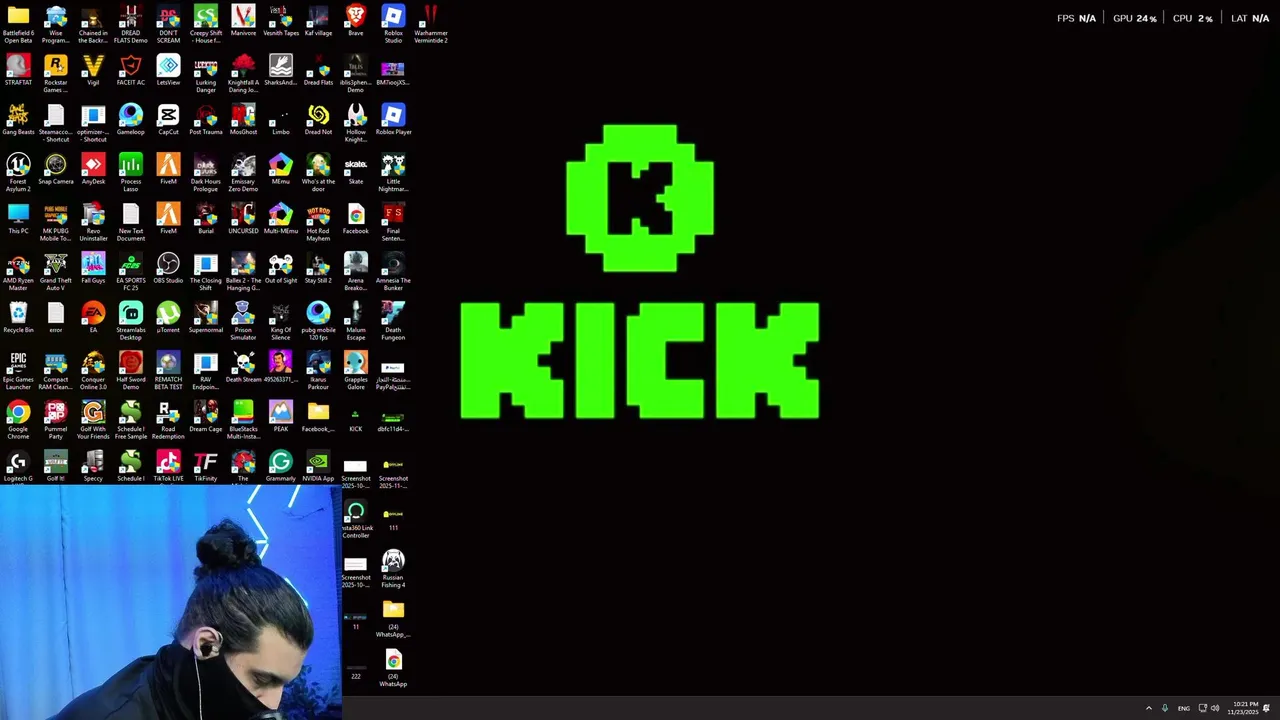Image resolution: width=1280 pixels, height=720 pixels.
Task: Click the TikFinity shortcut
Action: tap(206, 466)
